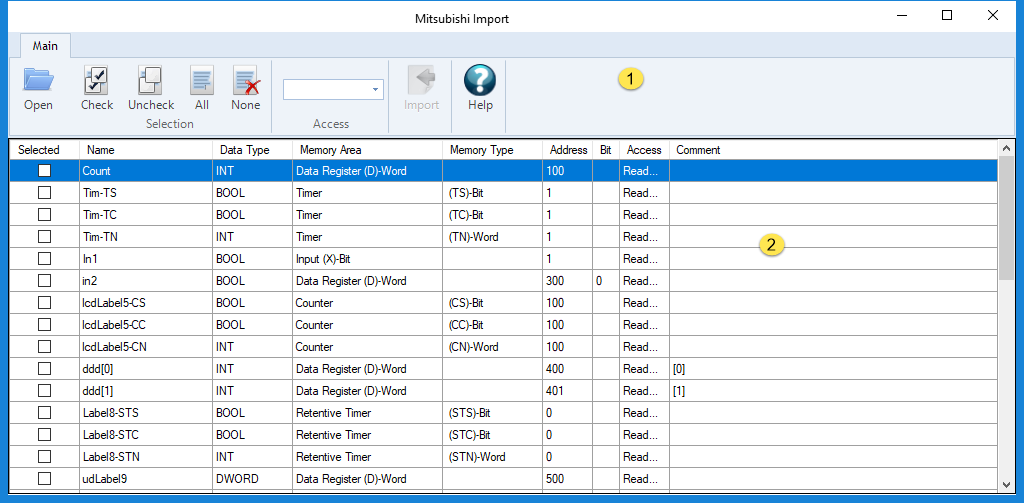Screen dimensions: 1024x503
Task: Click the Uncheck selection icon
Action: tap(151, 81)
